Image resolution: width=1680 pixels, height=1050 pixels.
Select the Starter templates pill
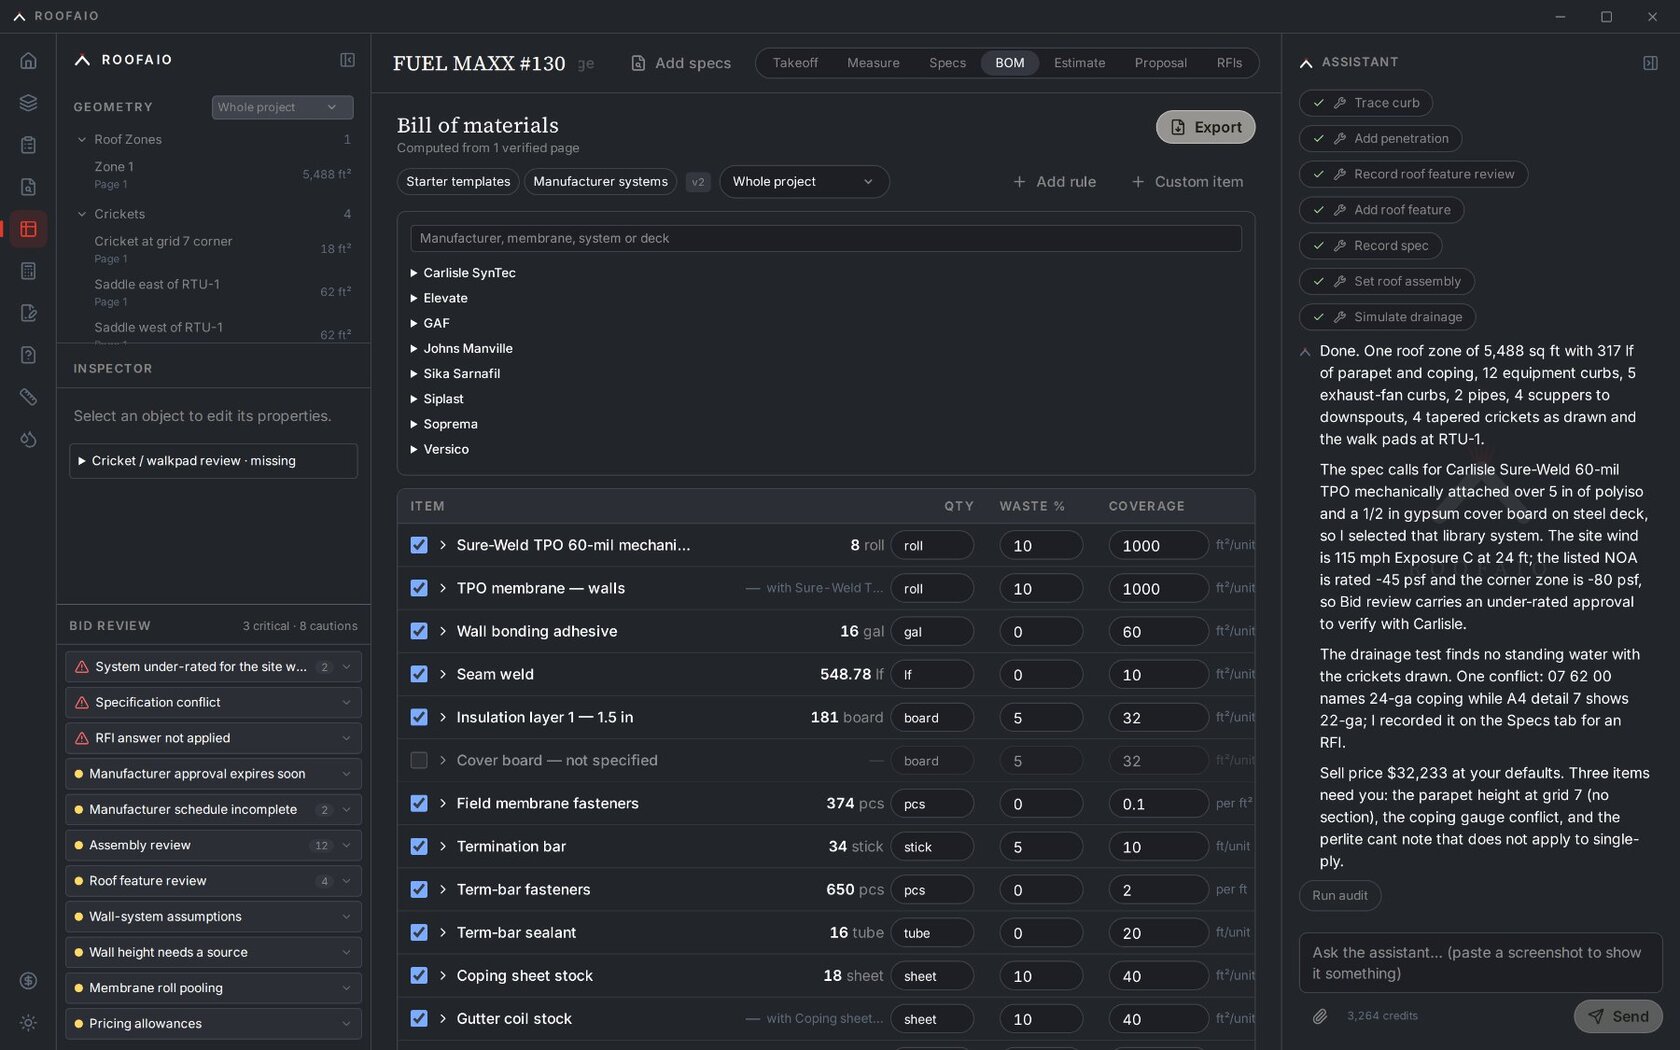[458, 182]
